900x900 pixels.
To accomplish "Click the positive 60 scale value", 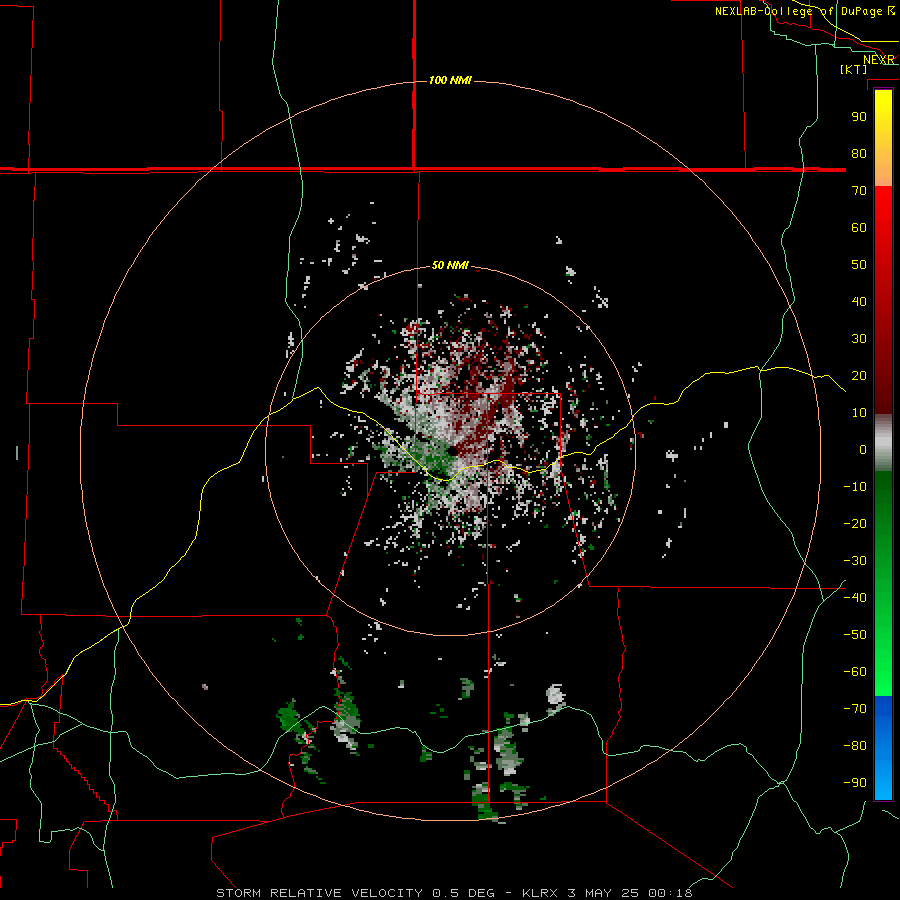I will click(859, 227).
